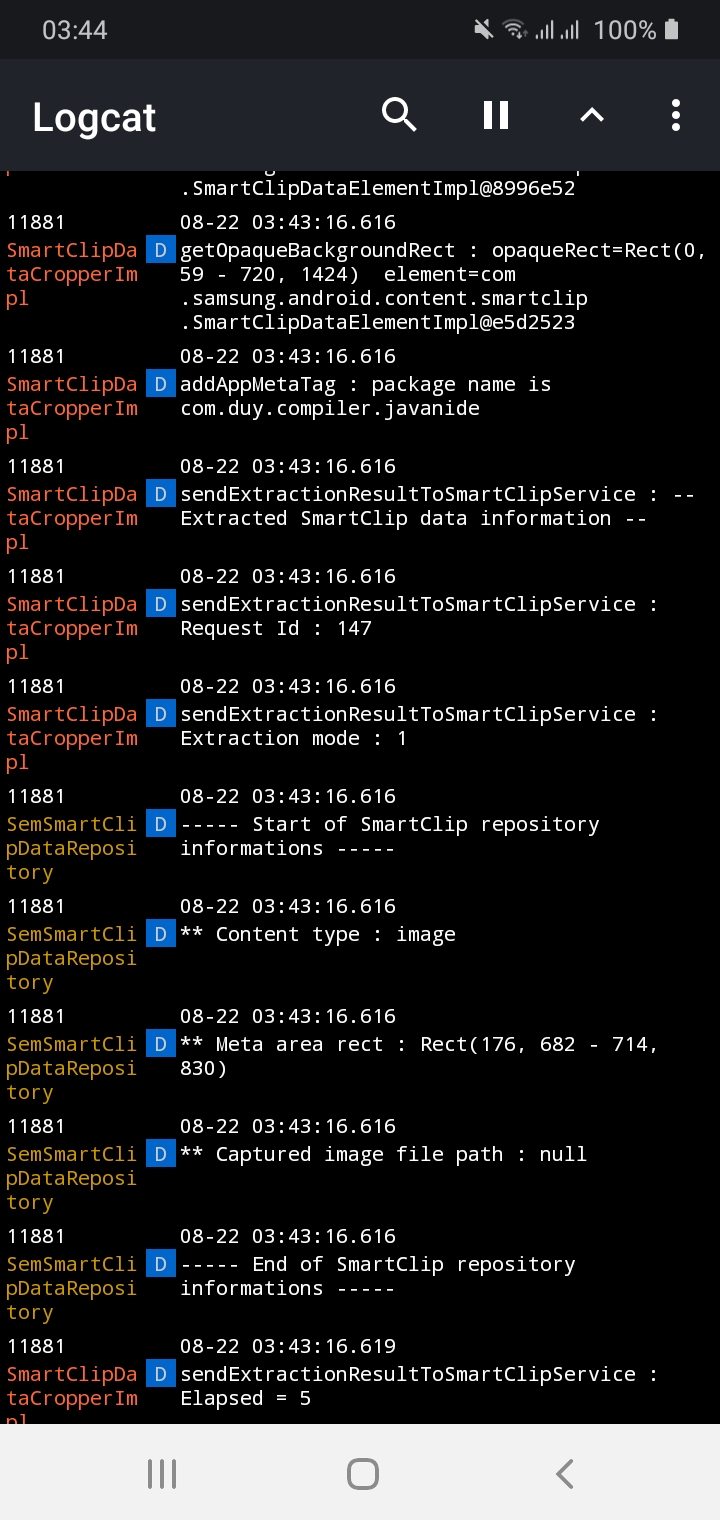Tap the D badge next to Content type image

pyautogui.click(x=160, y=934)
